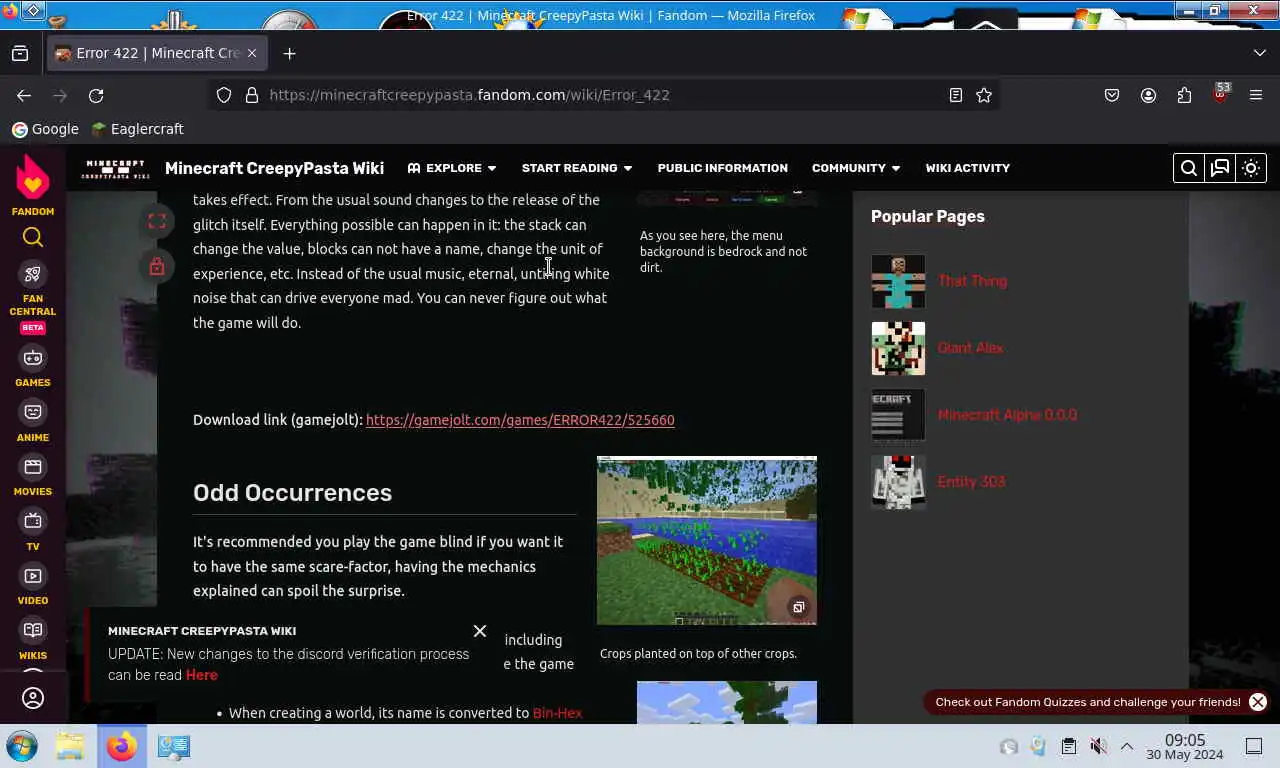
Task: Open the Google bookmark
Action: (45, 129)
